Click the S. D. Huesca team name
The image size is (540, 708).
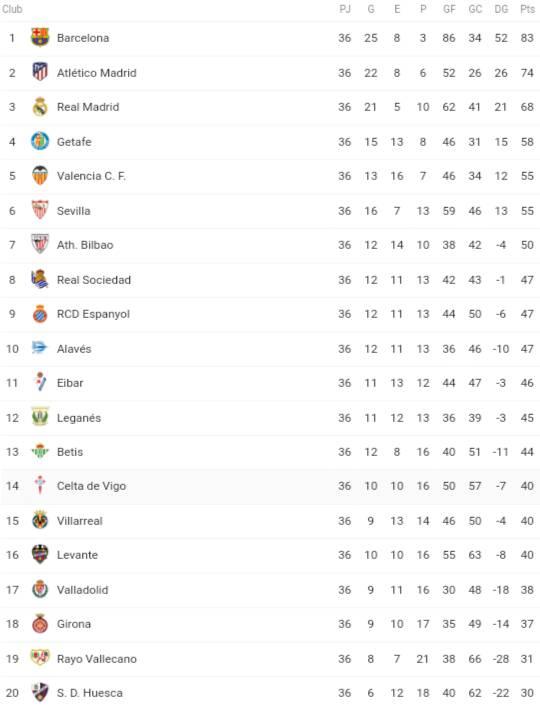[x=89, y=693]
